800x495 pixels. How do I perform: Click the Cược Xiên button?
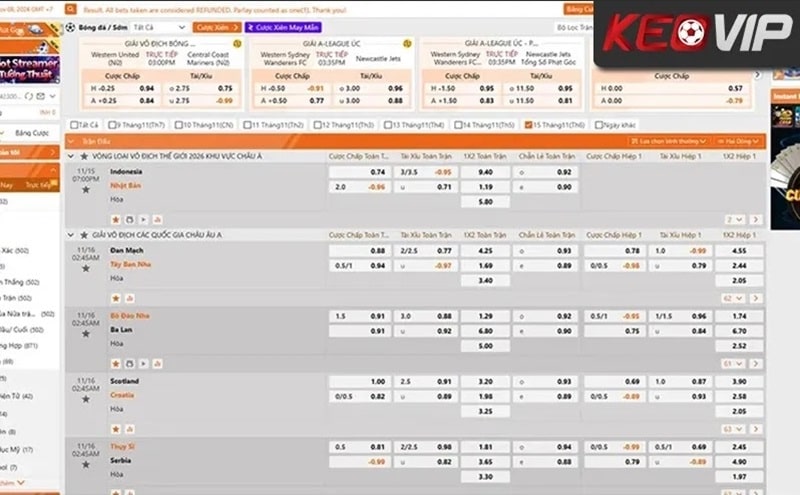(x=216, y=27)
